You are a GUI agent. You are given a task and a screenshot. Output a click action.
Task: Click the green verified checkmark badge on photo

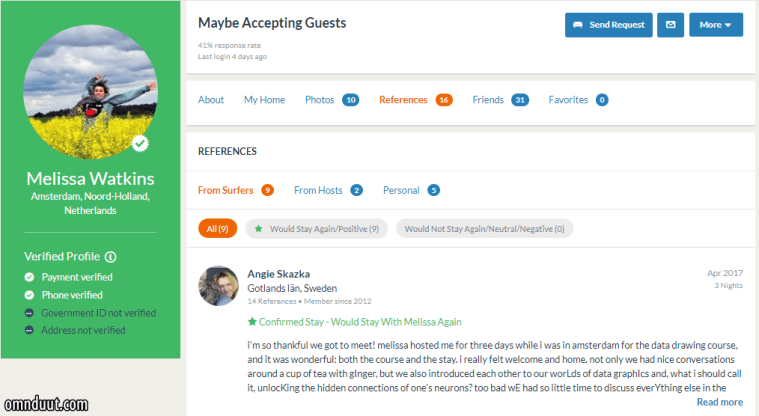[x=140, y=144]
